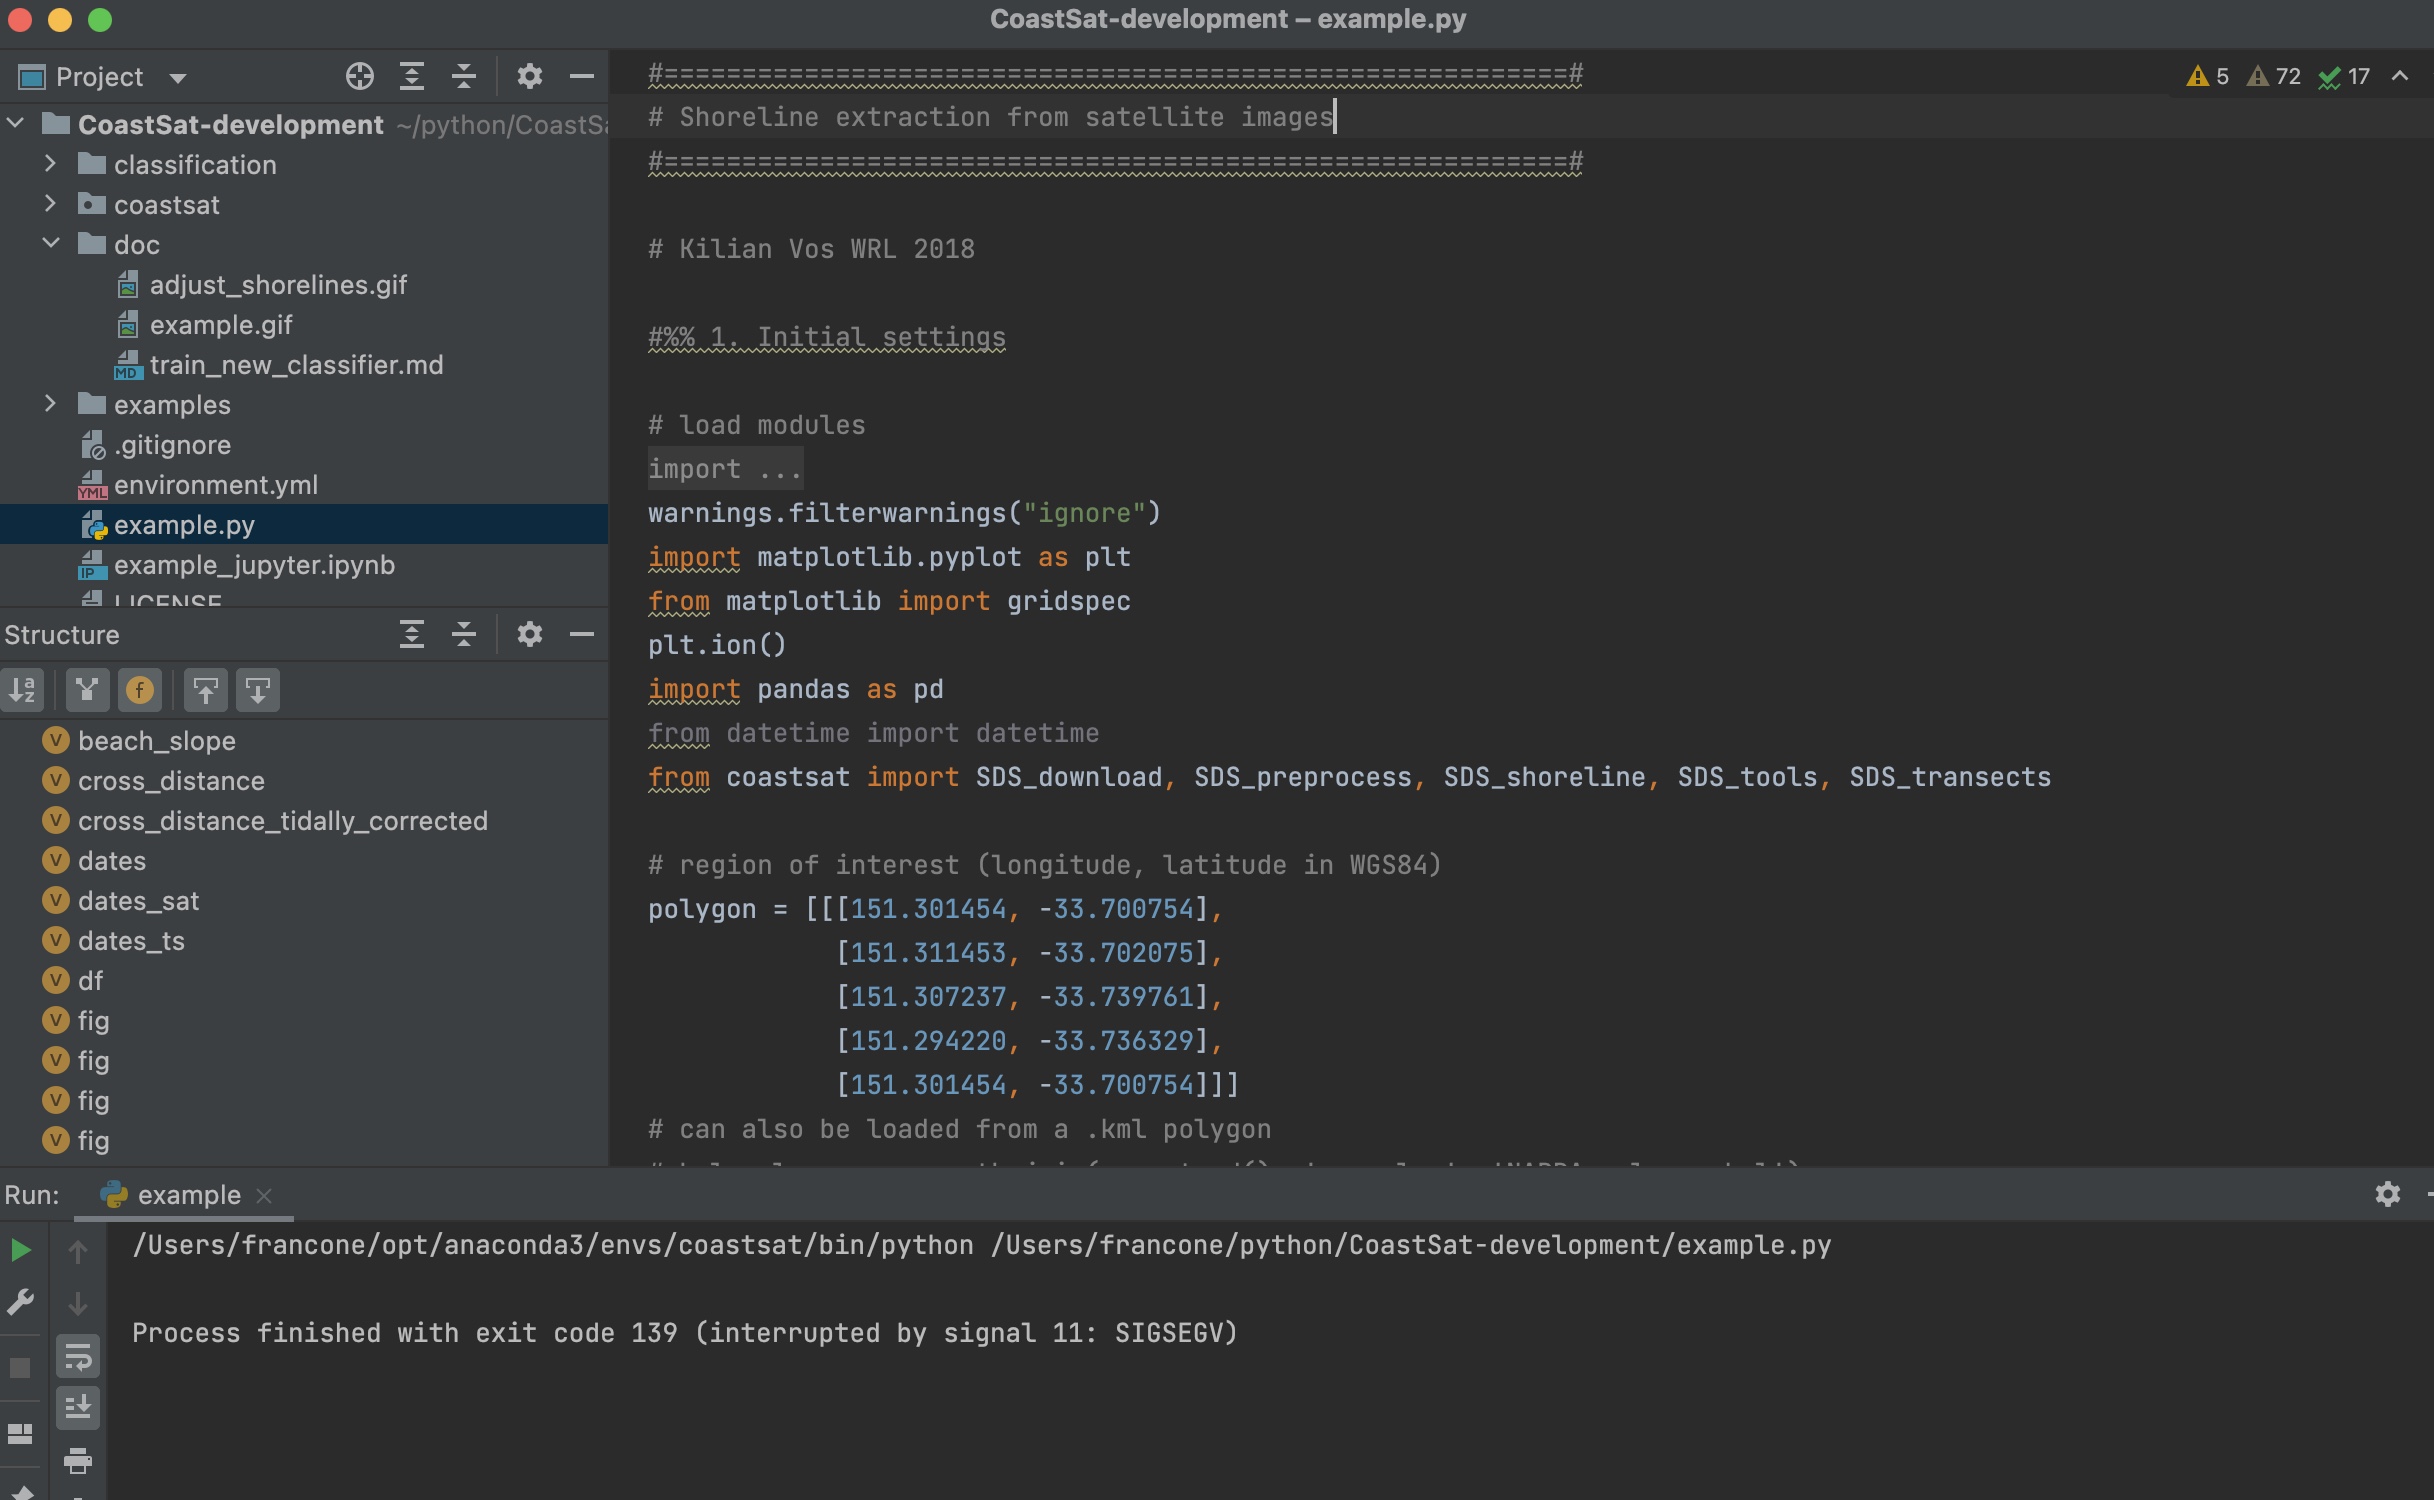Open Run panel settings gear

(x=2387, y=1193)
